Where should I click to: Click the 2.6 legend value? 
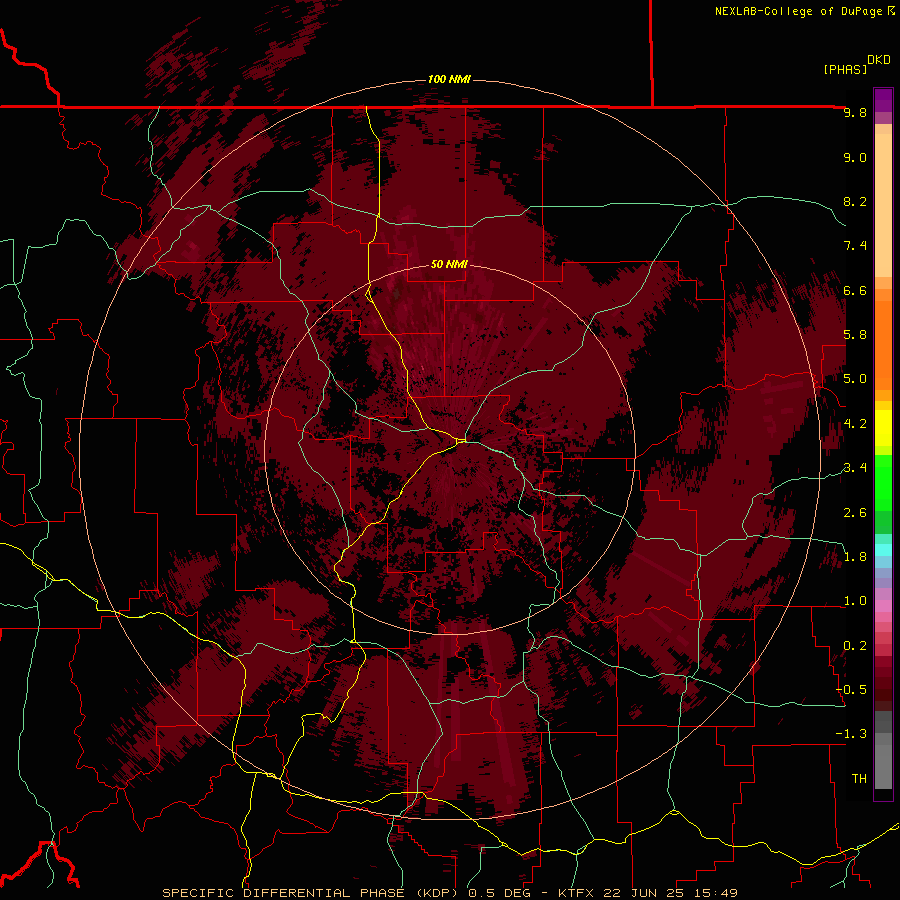click(855, 512)
